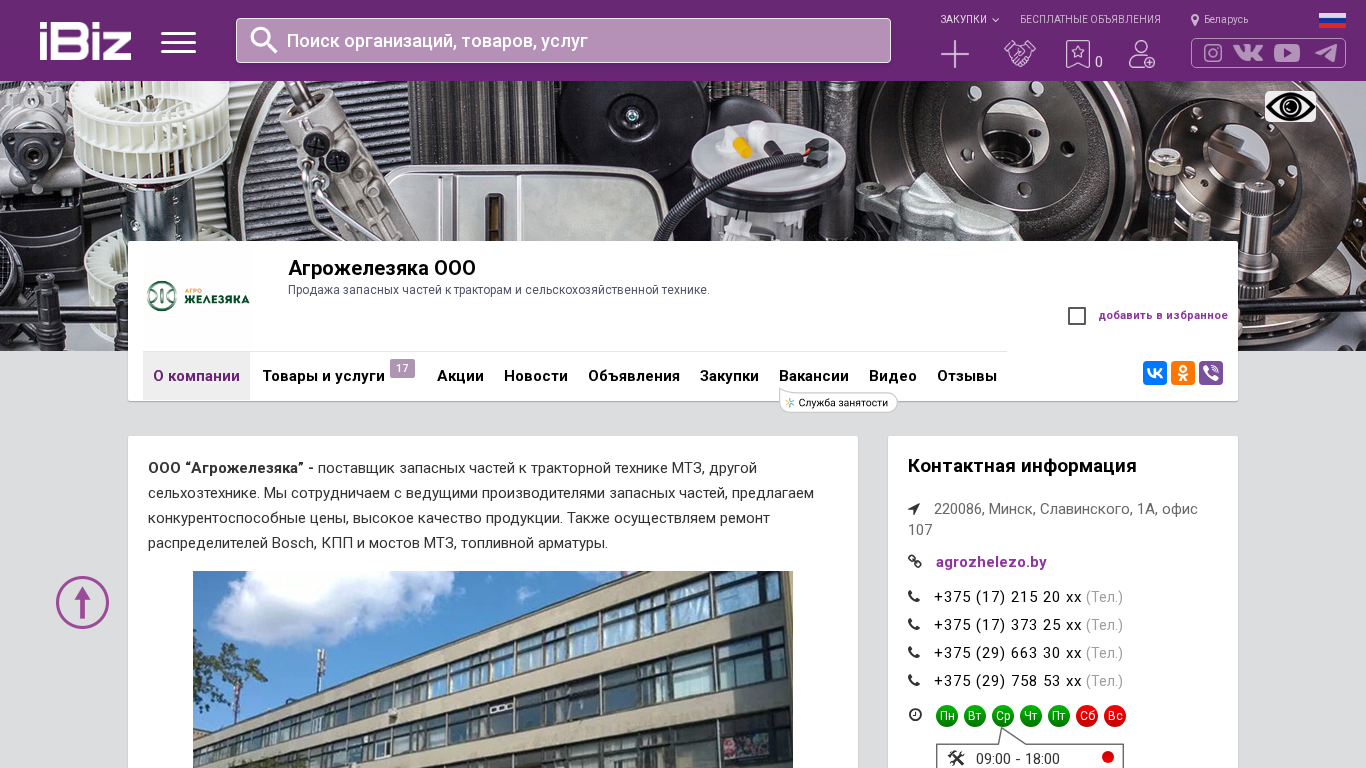The height and width of the screenshot is (768, 1366).
Task: Click the scroll-to-top arrow button
Action: pyautogui.click(x=82, y=602)
